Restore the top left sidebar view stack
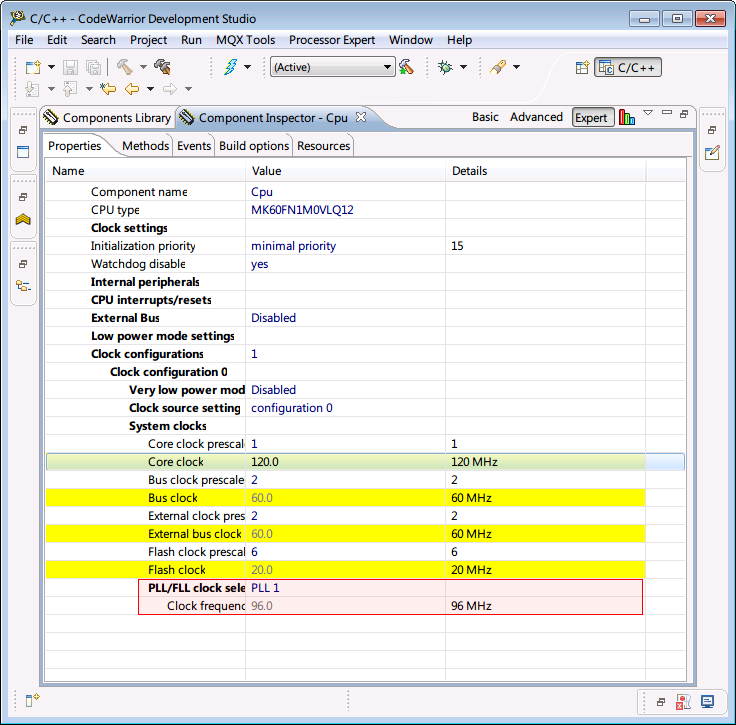The height and width of the screenshot is (725, 736). point(23,130)
